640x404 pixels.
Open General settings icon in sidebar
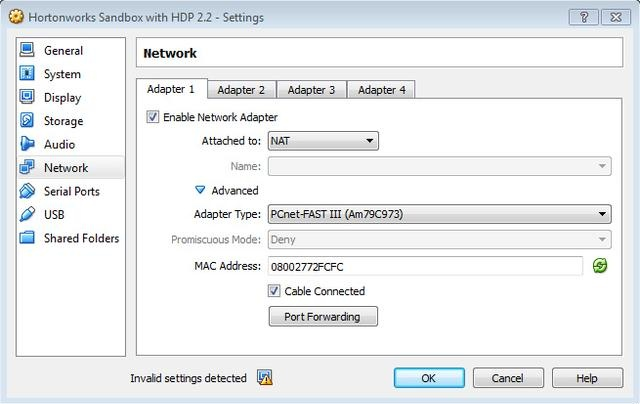tap(27, 51)
